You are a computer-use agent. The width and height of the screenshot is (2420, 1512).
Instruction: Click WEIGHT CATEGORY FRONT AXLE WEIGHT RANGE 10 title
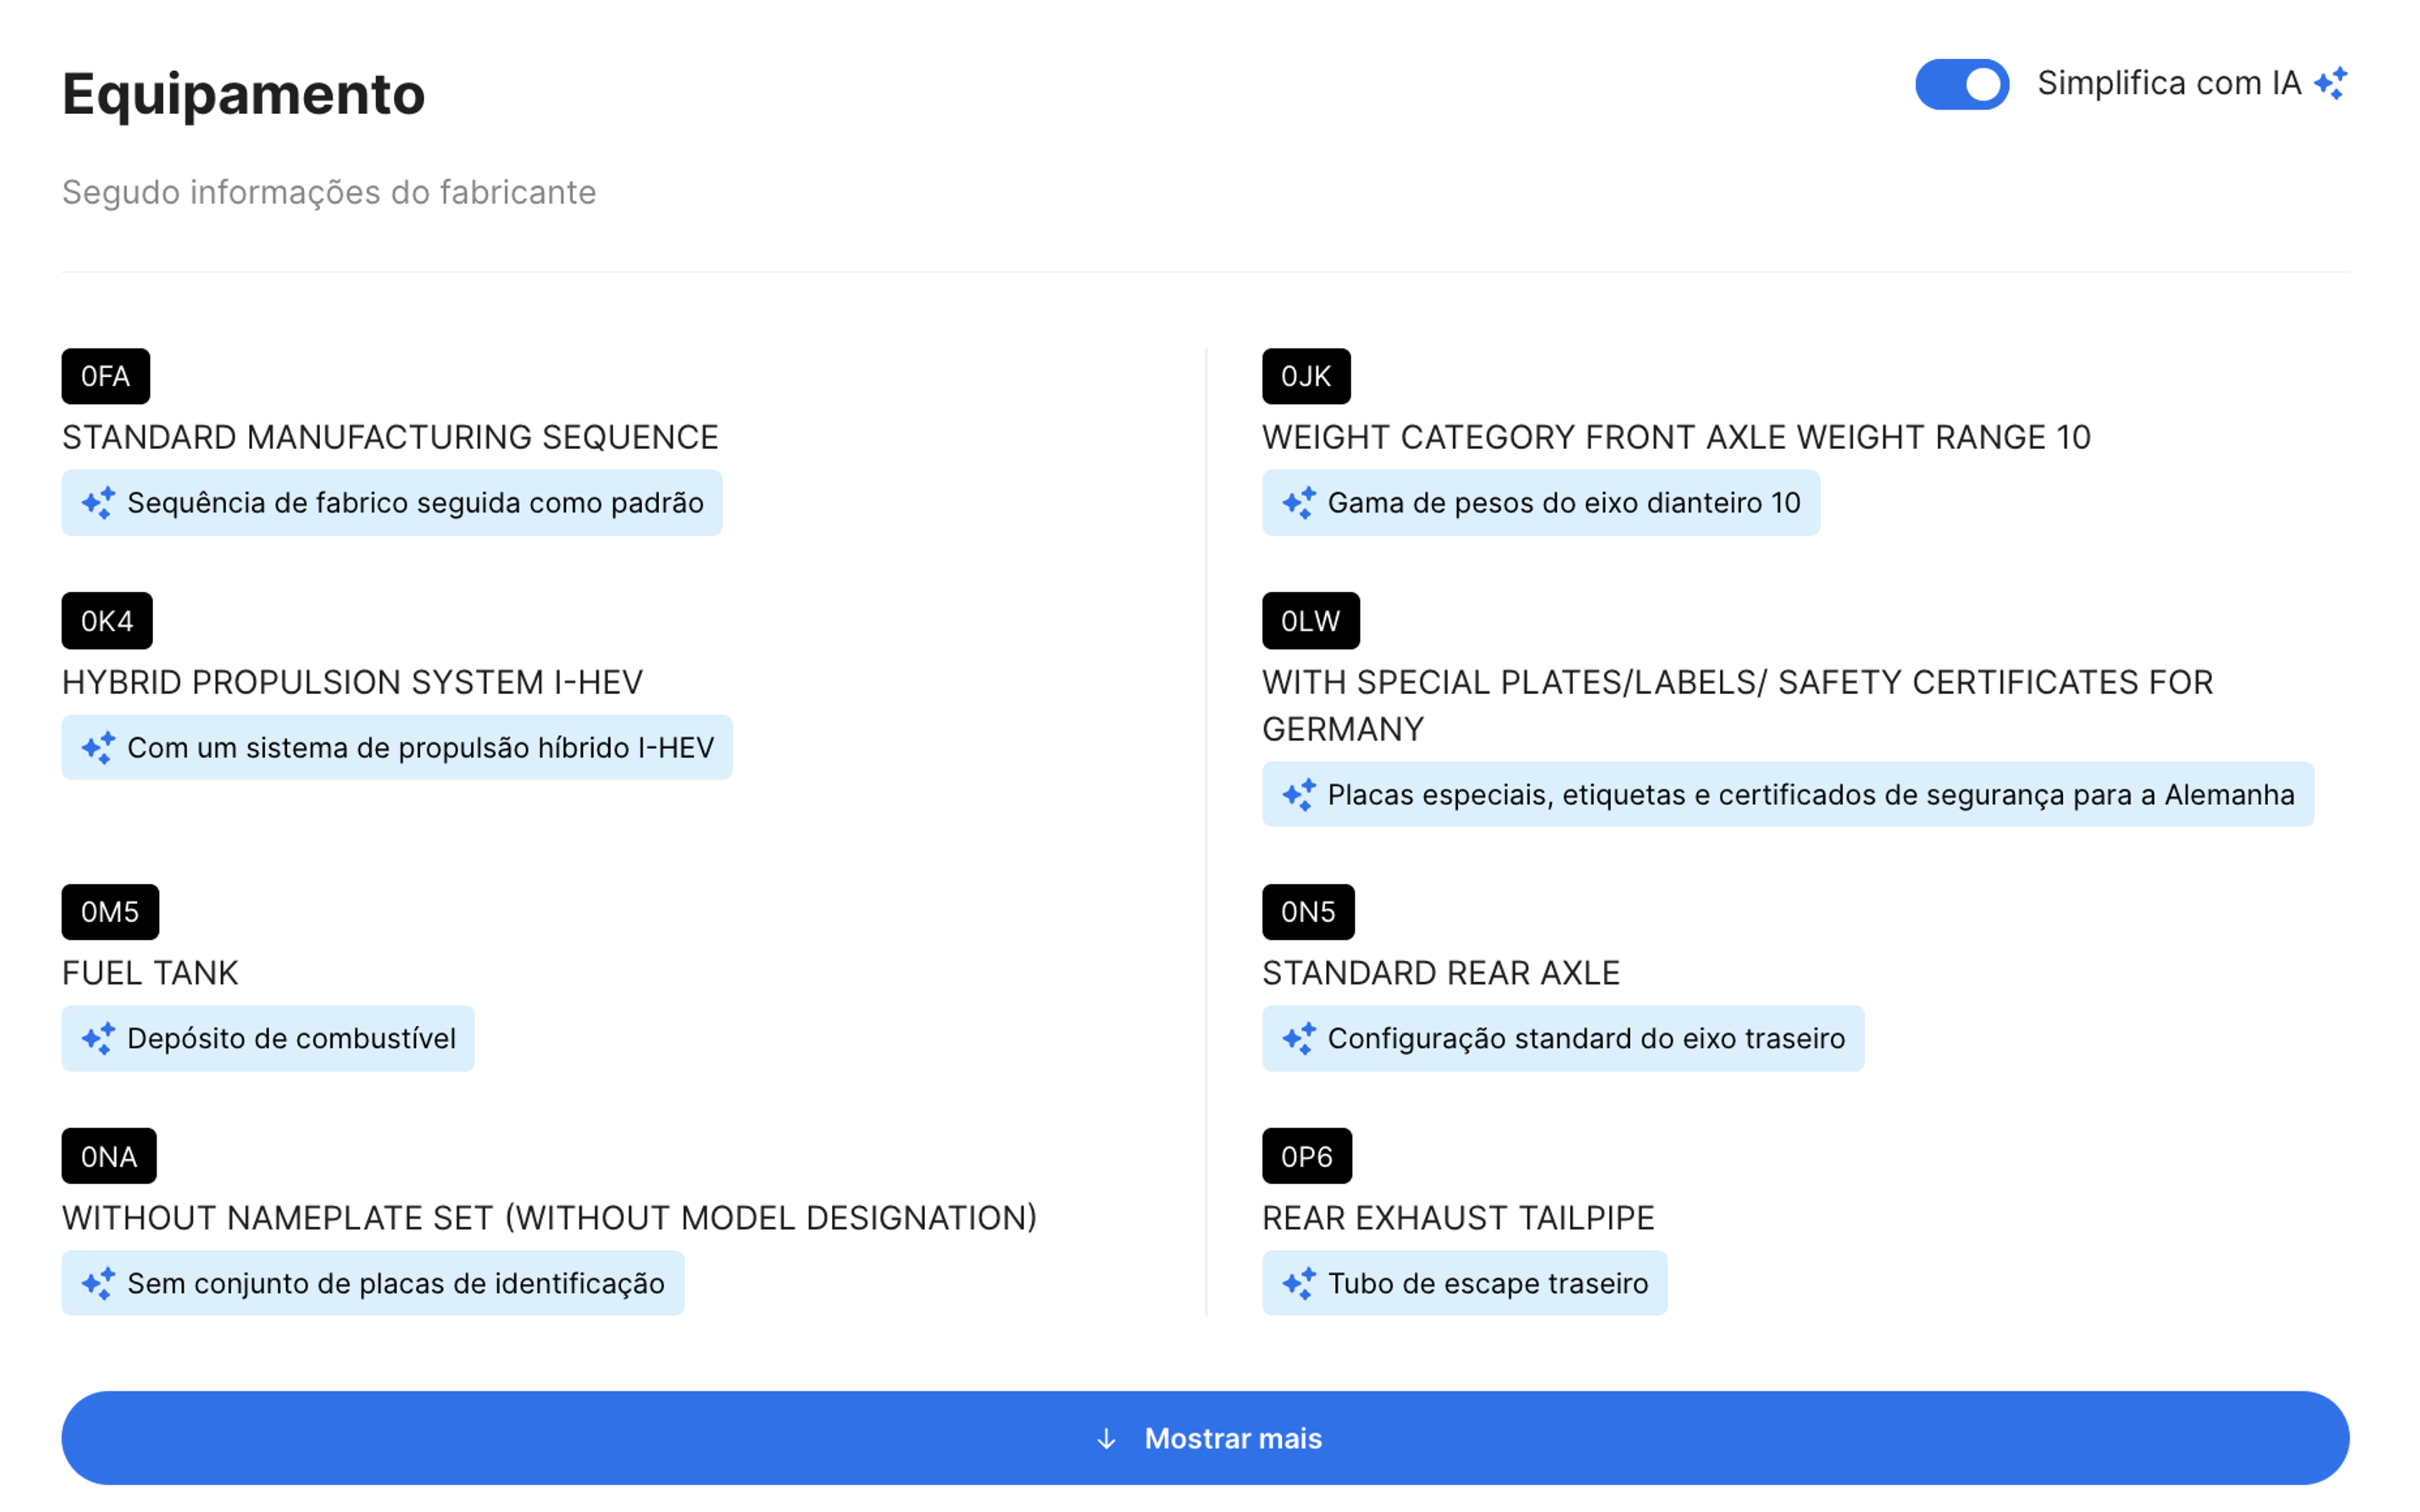click(1676, 437)
